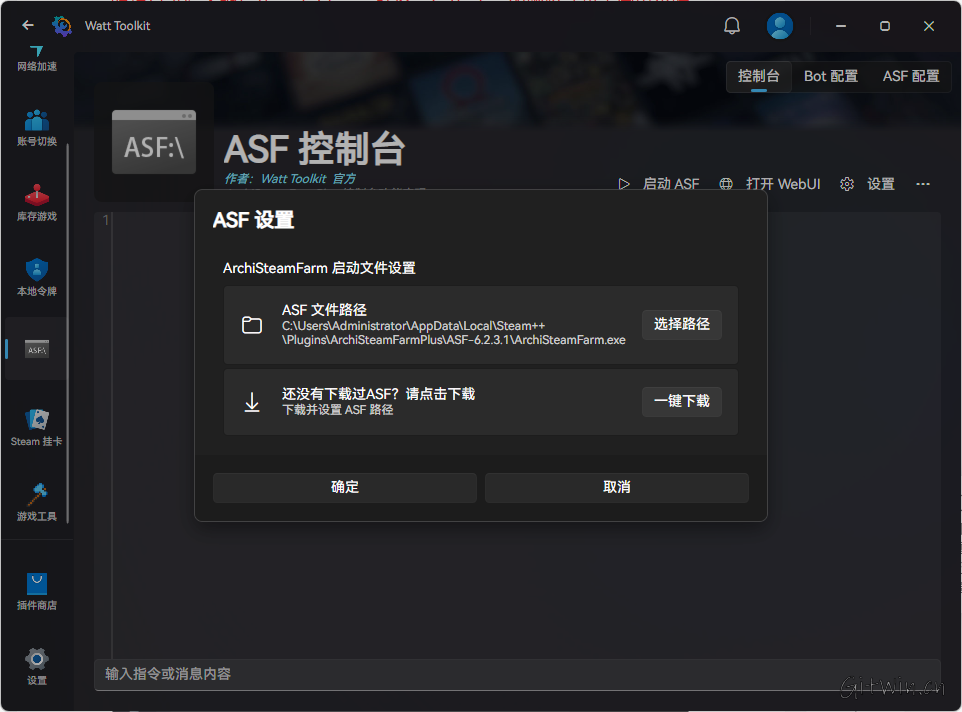Open the sidebar 设置 gear
This screenshot has width=962, height=712.
click(36, 667)
